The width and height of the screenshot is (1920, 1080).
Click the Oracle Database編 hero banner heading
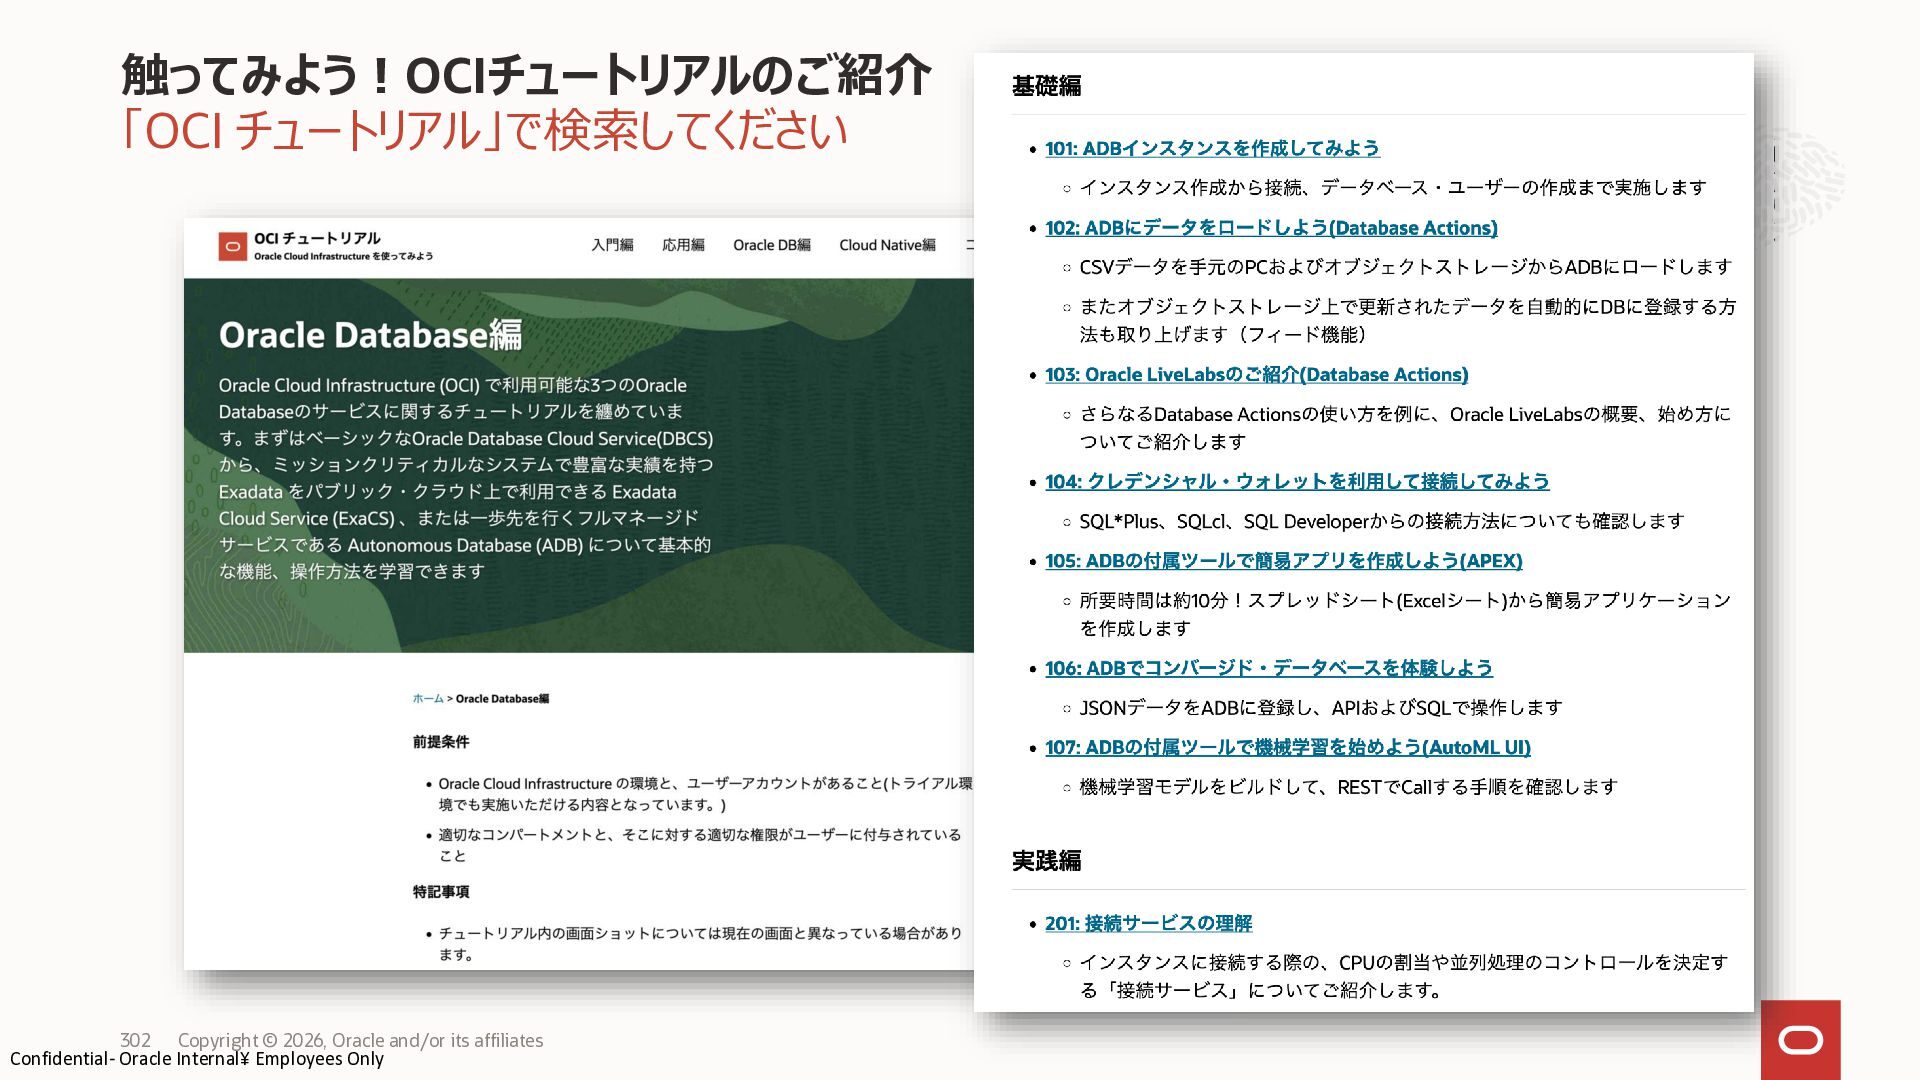pyautogui.click(x=370, y=335)
